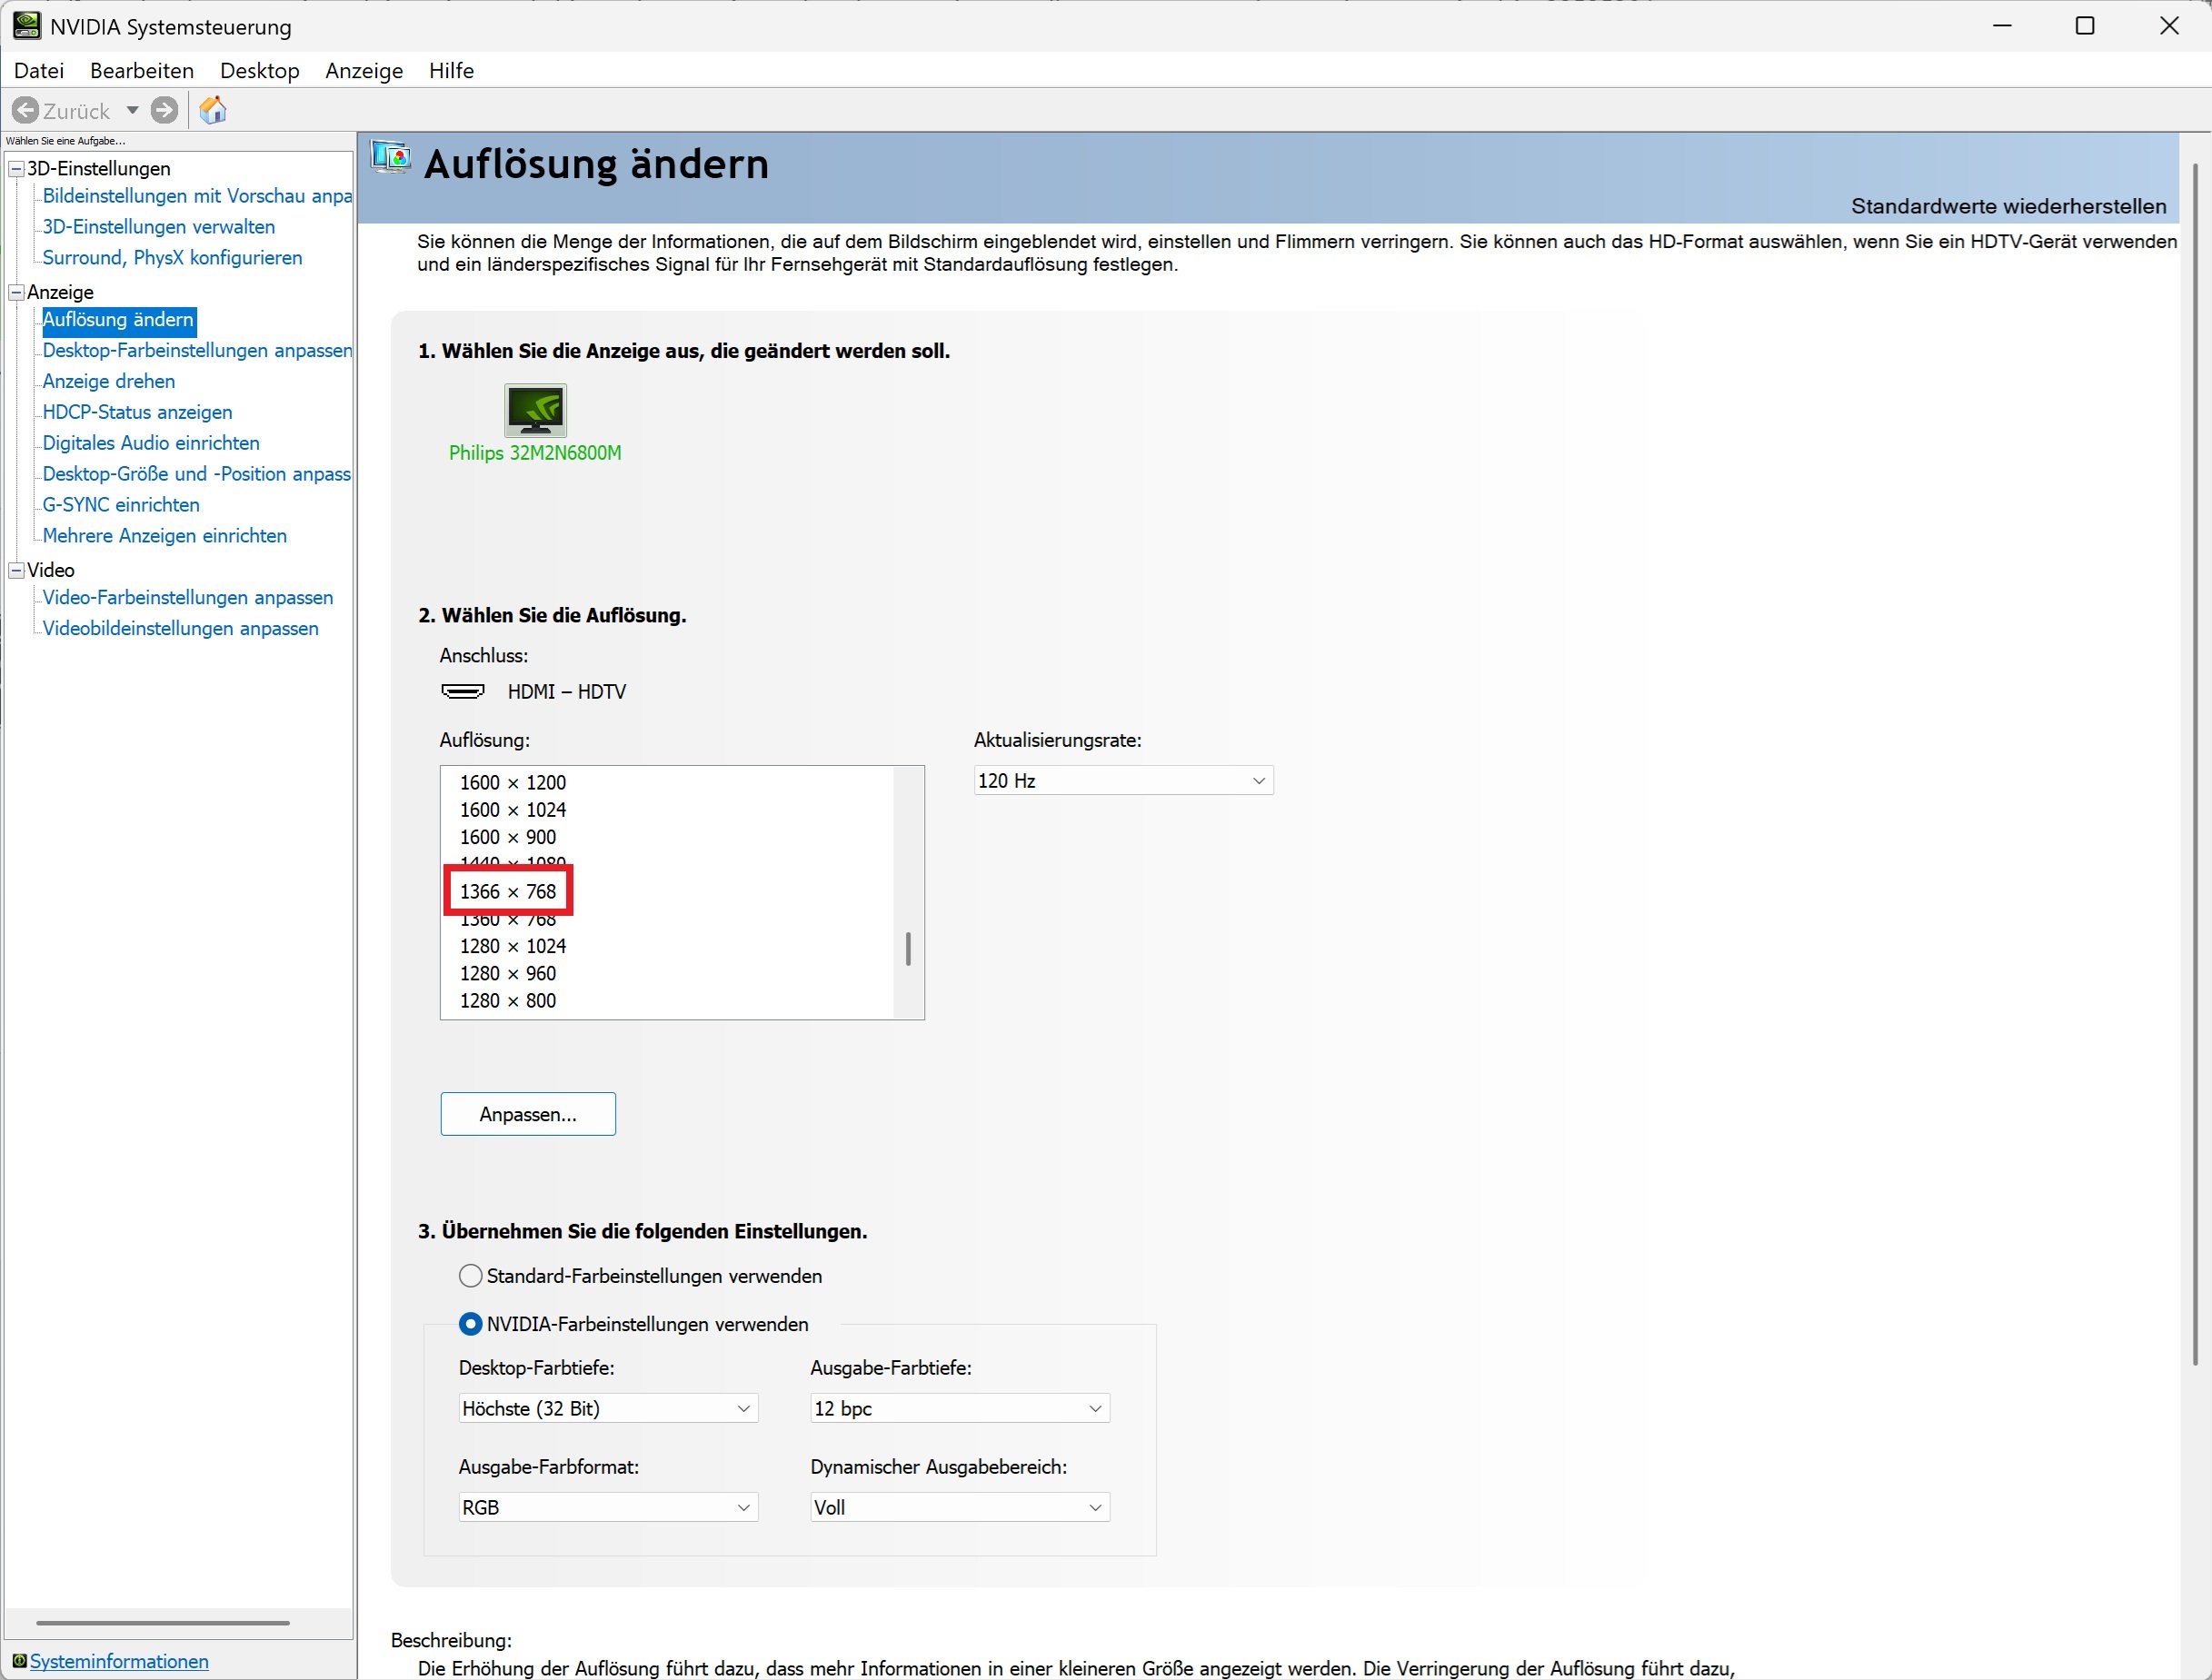Open the Ausgabe-Farbtiefe 12 bpc dropdown
Viewport: 2212px width, 1680px height.
coord(959,1408)
